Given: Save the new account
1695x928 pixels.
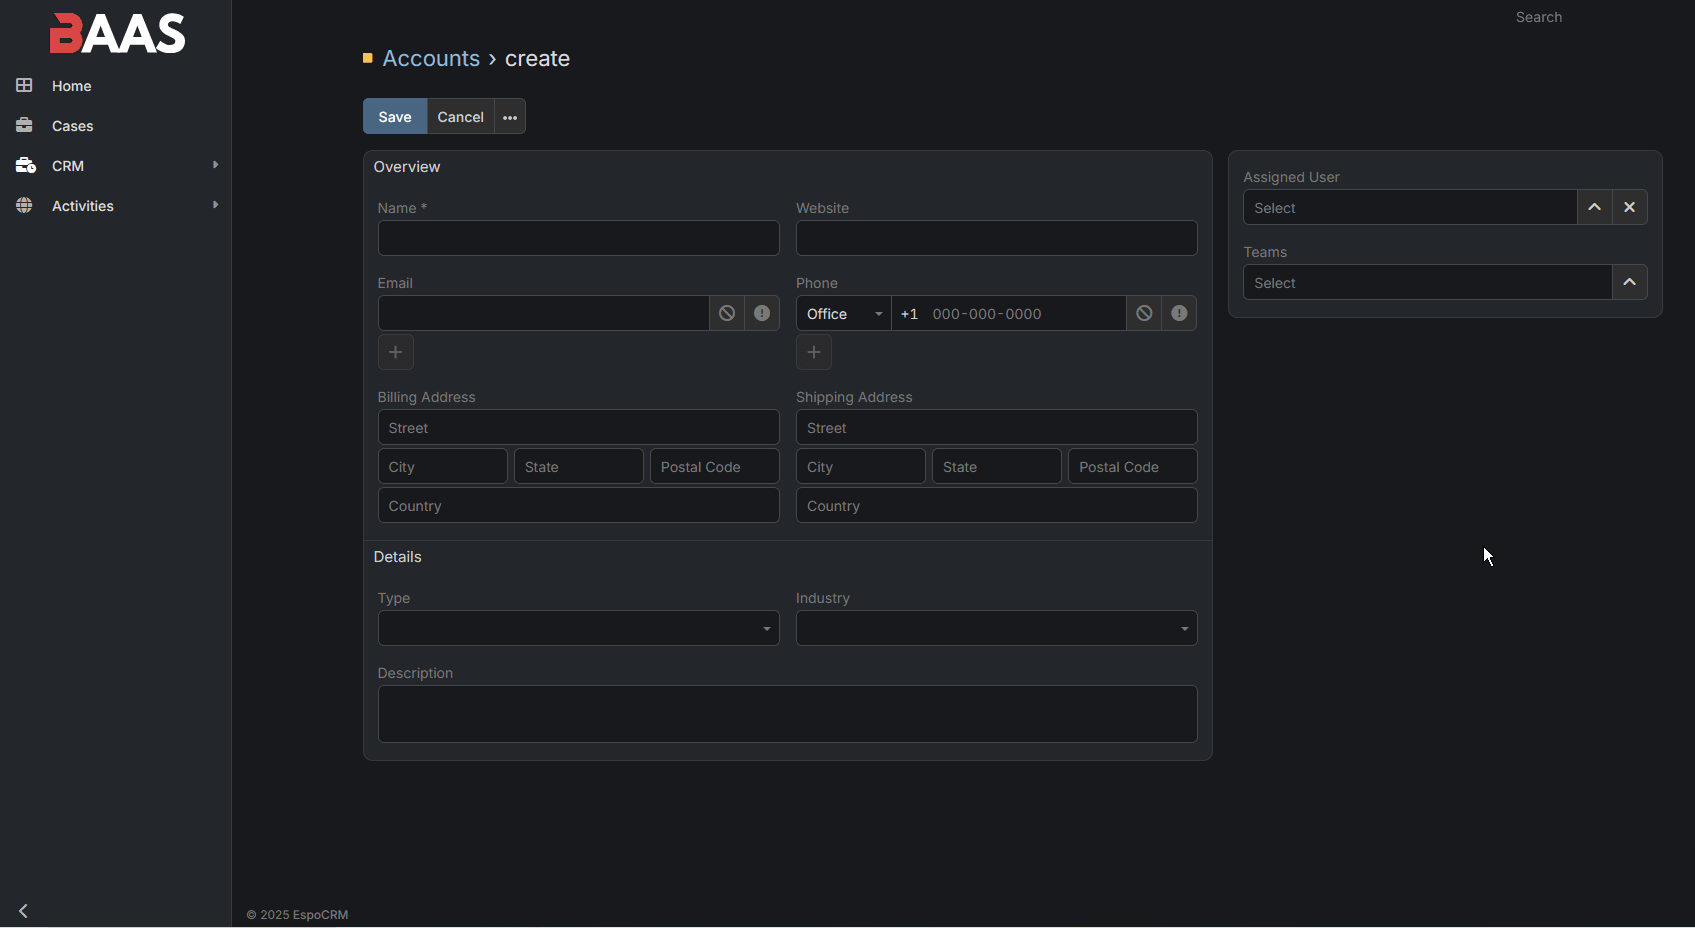Looking at the screenshot, I should [x=394, y=116].
